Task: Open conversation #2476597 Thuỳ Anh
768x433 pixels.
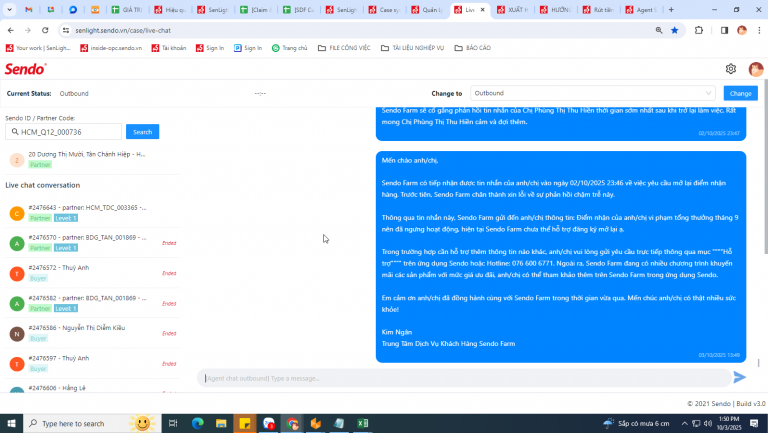Action: (92, 363)
